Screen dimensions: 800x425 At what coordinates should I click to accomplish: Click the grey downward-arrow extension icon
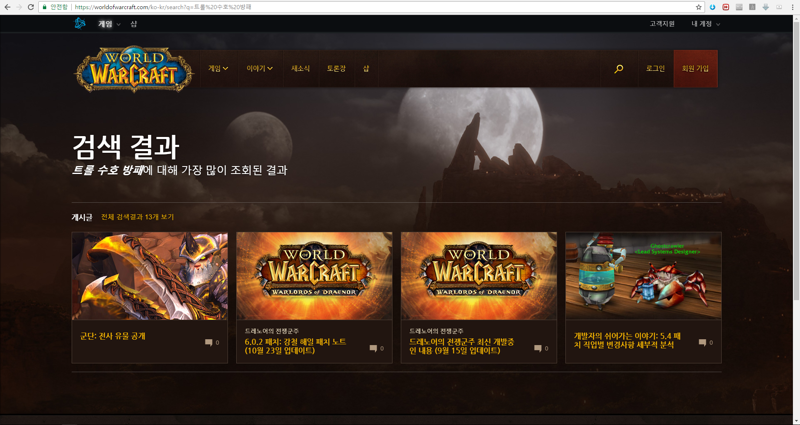click(765, 7)
